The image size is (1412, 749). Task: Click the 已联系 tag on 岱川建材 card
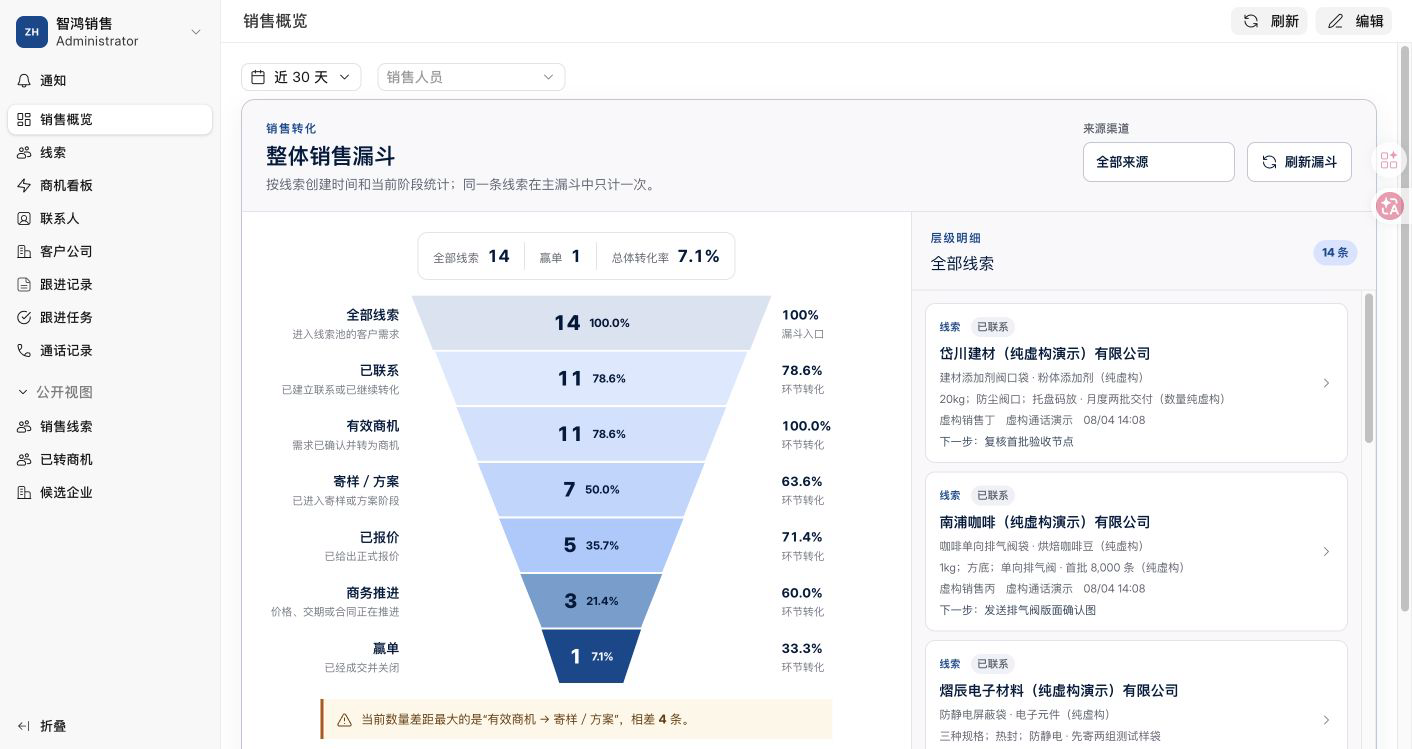tap(992, 327)
